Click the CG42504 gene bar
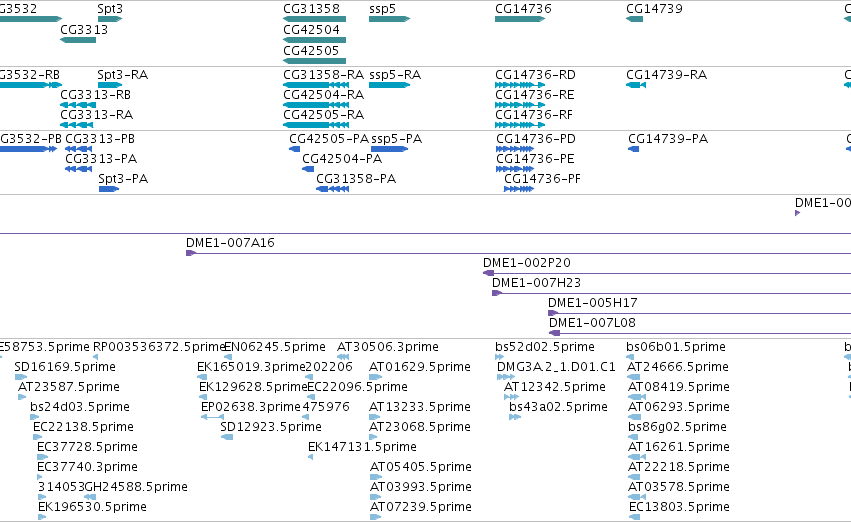851x522 pixels. [x=314, y=40]
